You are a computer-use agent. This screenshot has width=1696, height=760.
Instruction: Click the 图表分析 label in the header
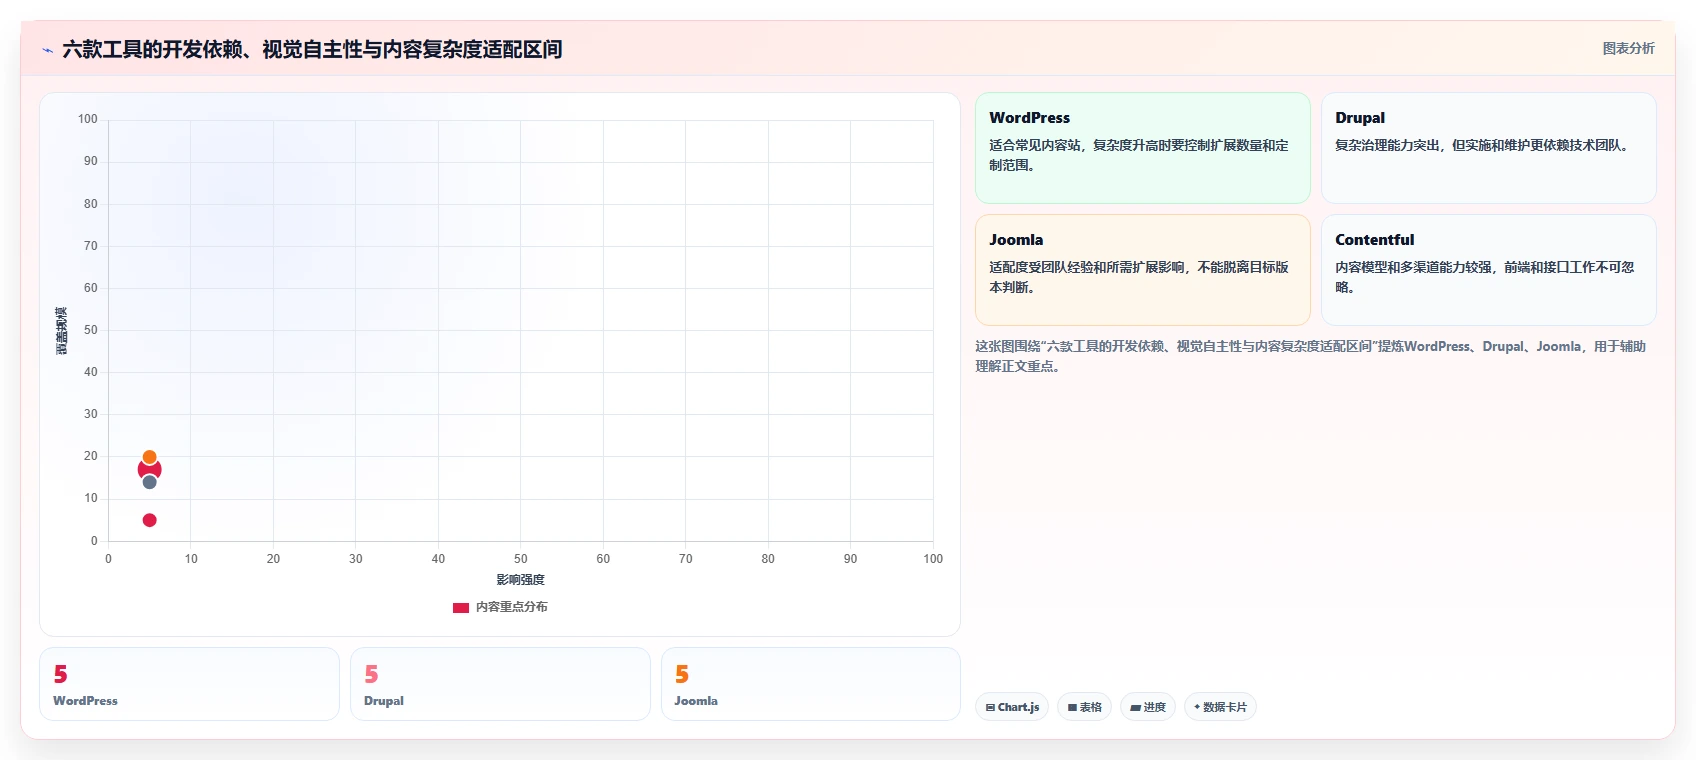pos(1628,48)
